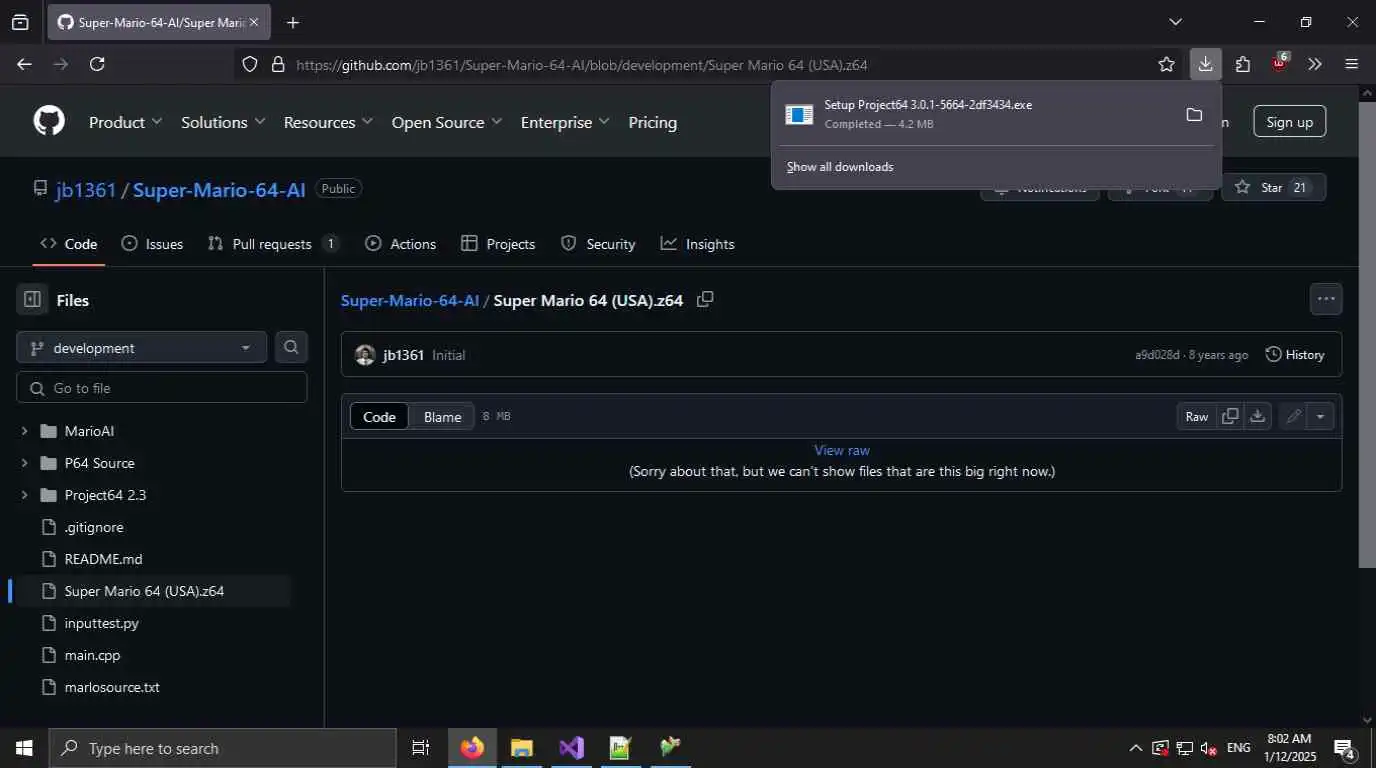Open main.cpp in the file tree
This screenshot has height=768, width=1376.
92,655
